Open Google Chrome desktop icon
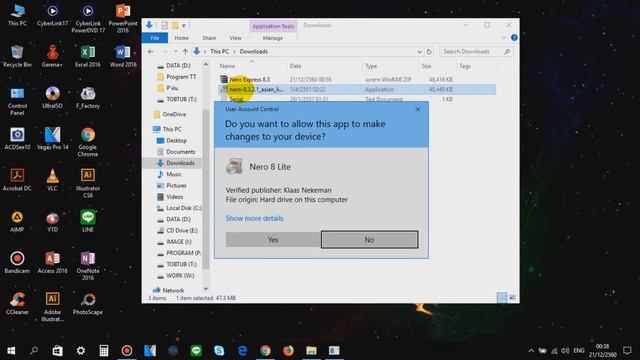The width and height of the screenshot is (640, 360). point(87,142)
